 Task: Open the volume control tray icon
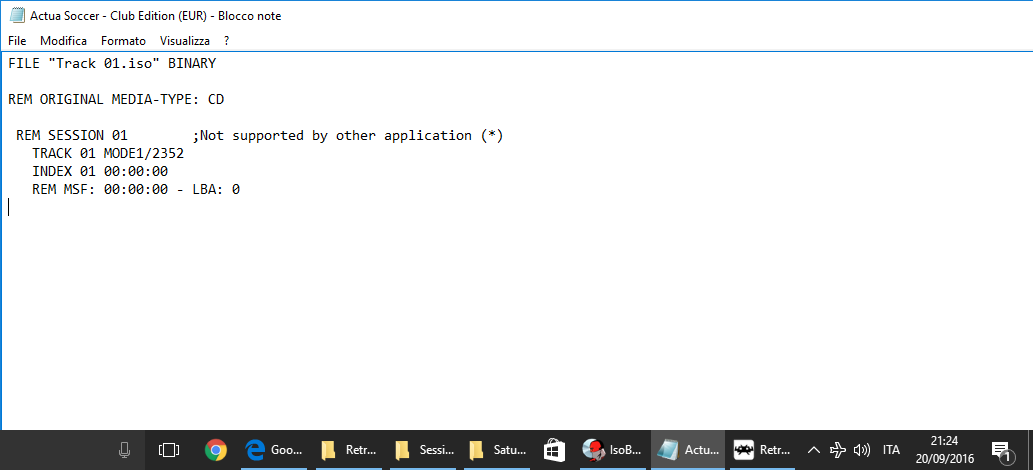point(861,450)
